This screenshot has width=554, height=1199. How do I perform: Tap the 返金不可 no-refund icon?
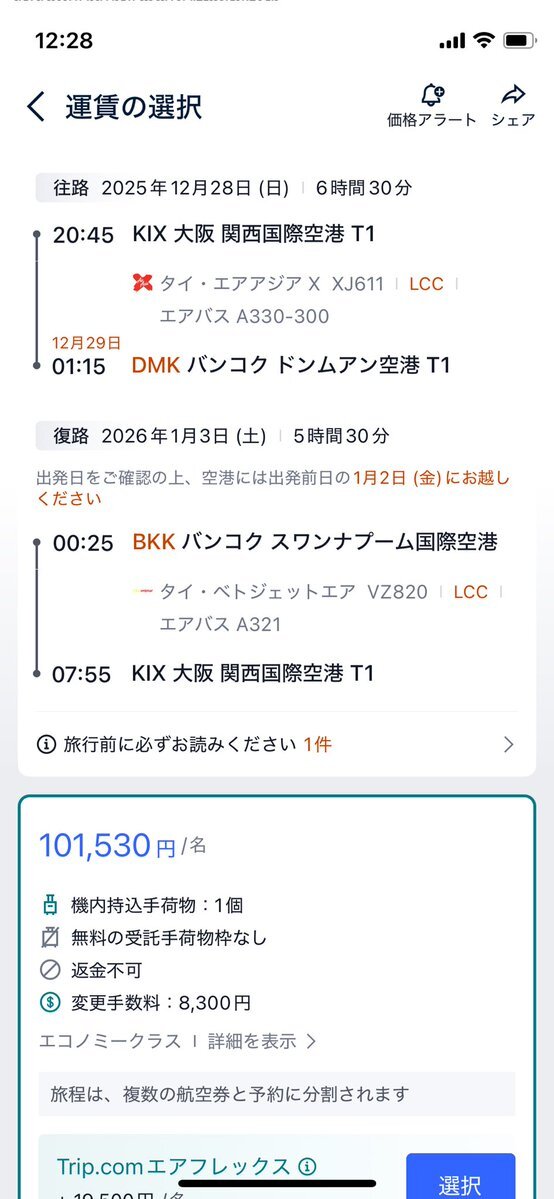50,970
